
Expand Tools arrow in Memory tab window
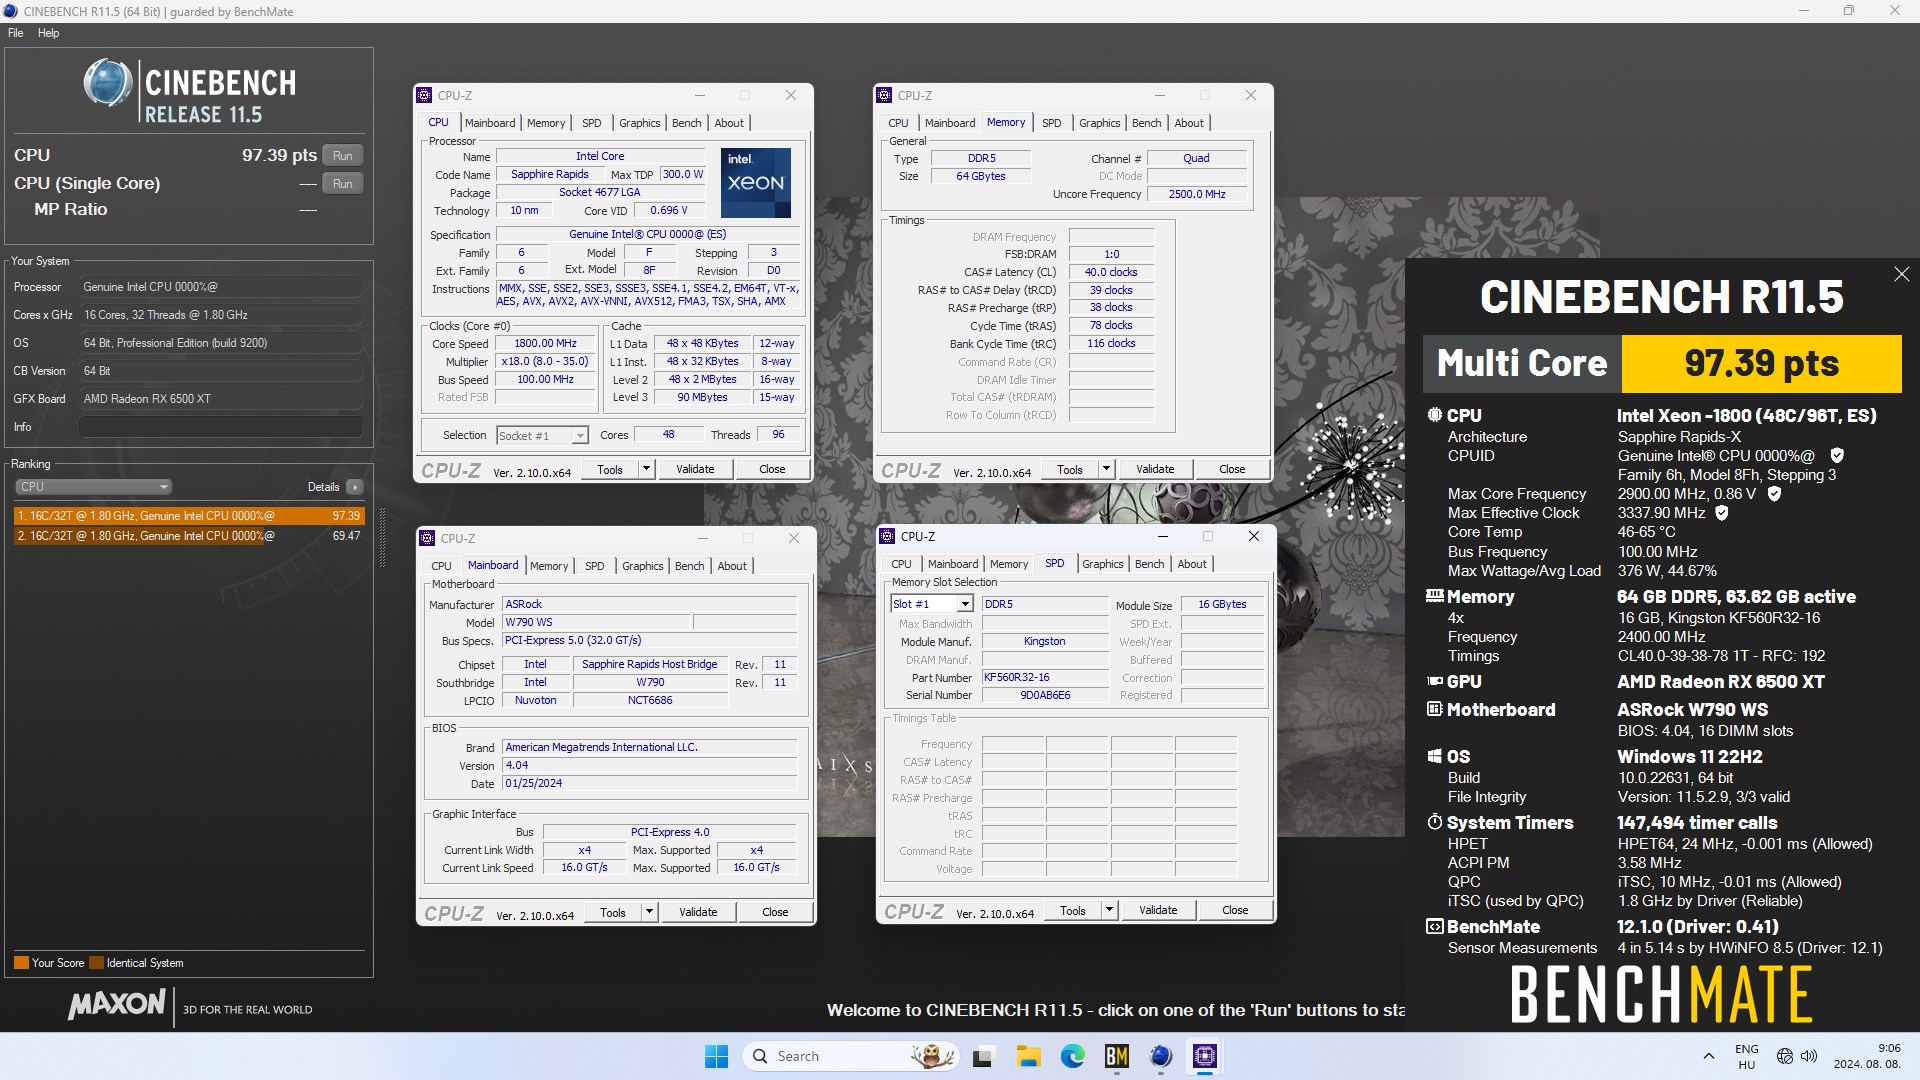(x=1106, y=469)
